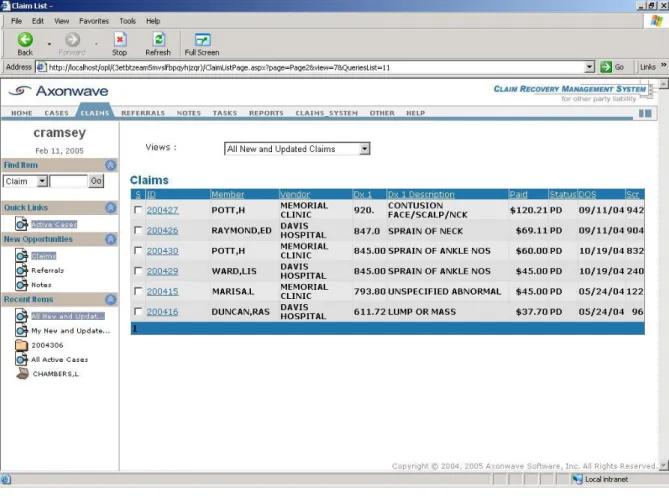This screenshot has height=496, width=669.
Task: Click the status bar page icon
Action: pos(6,479)
